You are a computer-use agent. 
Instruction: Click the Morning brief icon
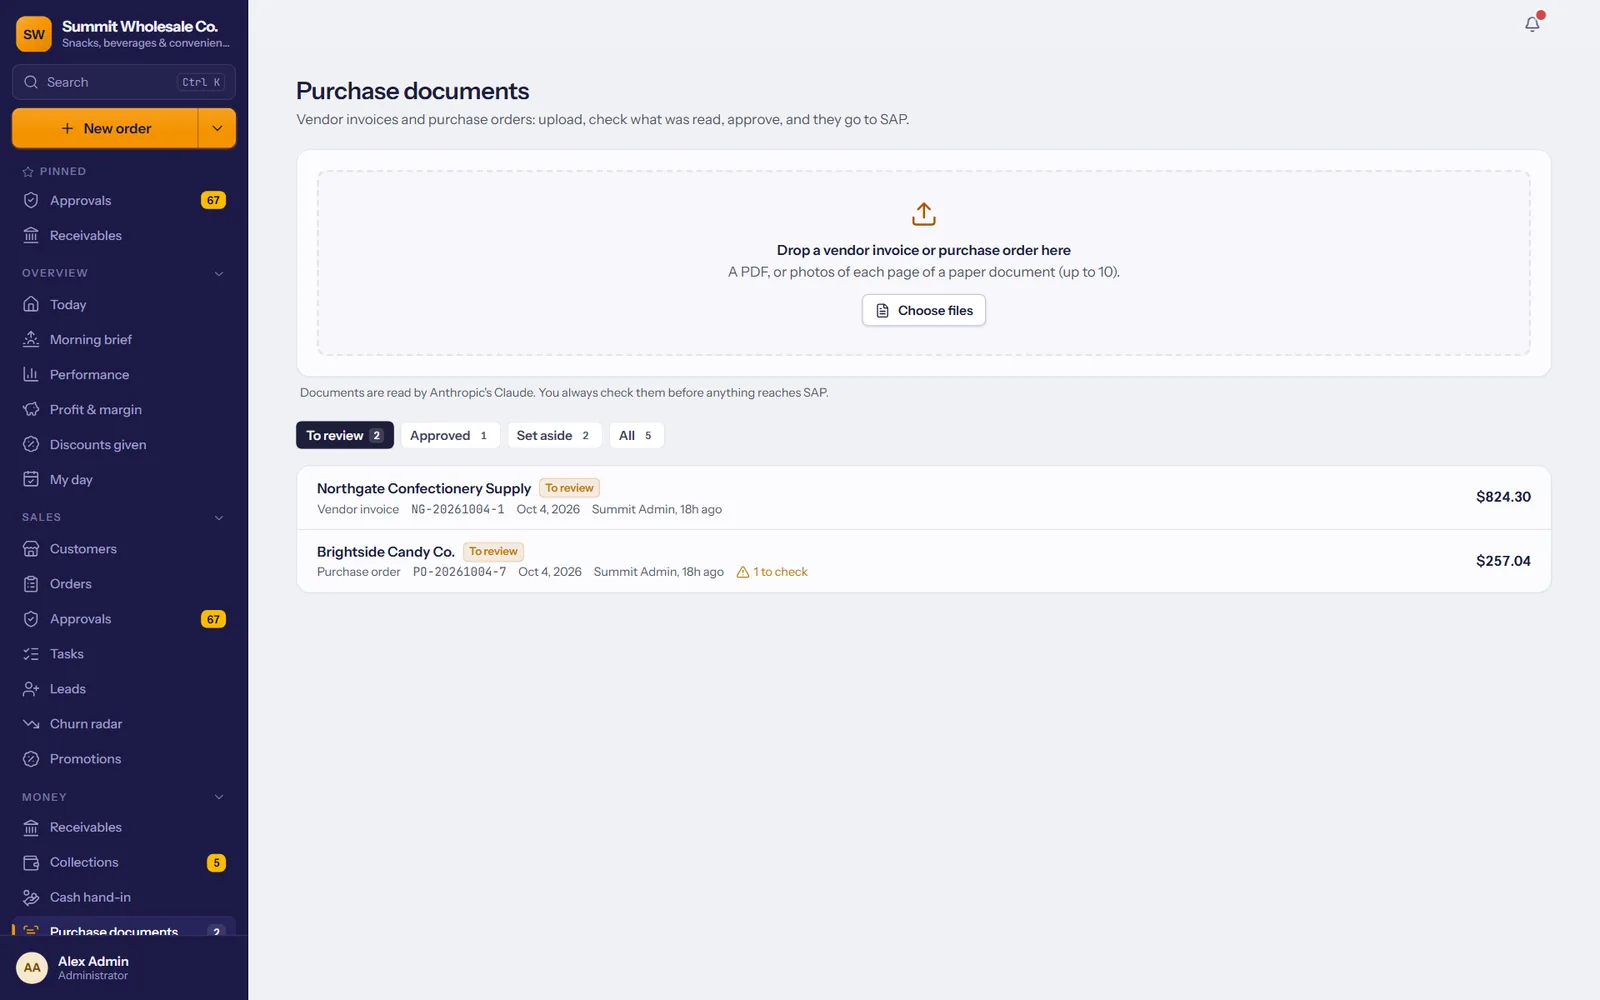(x=31, y=339)
